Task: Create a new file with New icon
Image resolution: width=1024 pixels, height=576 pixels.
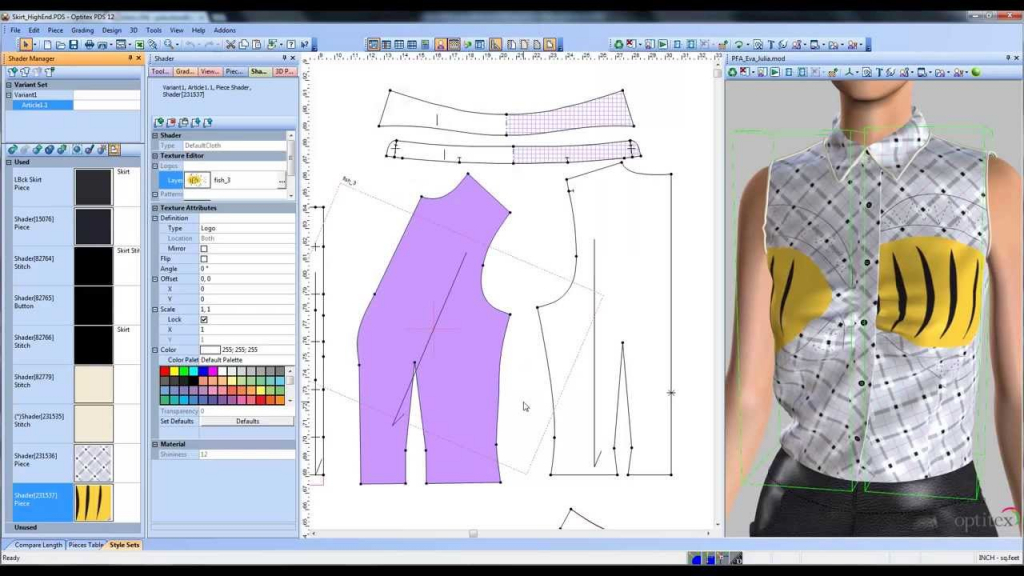Action: pos(47,44)
